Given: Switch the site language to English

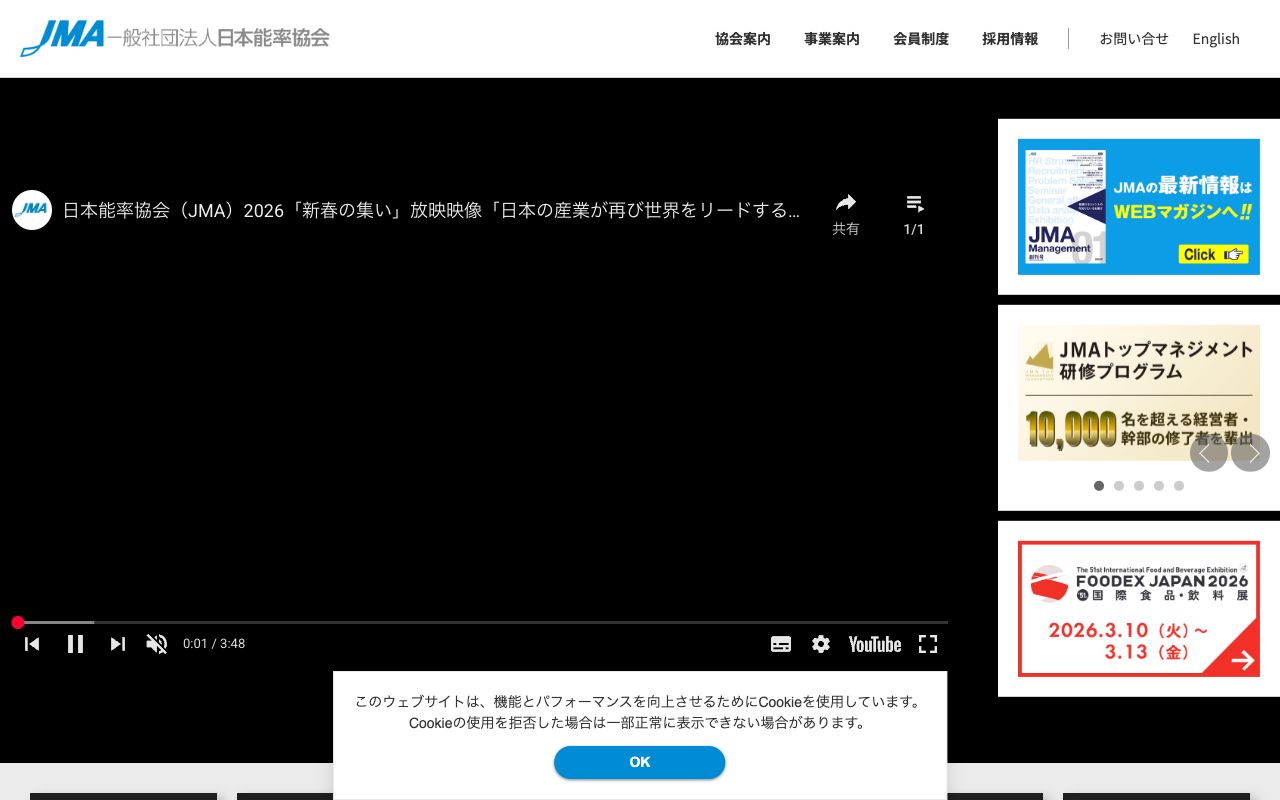Looking at the screenshot, I should tap(1216, 38).
